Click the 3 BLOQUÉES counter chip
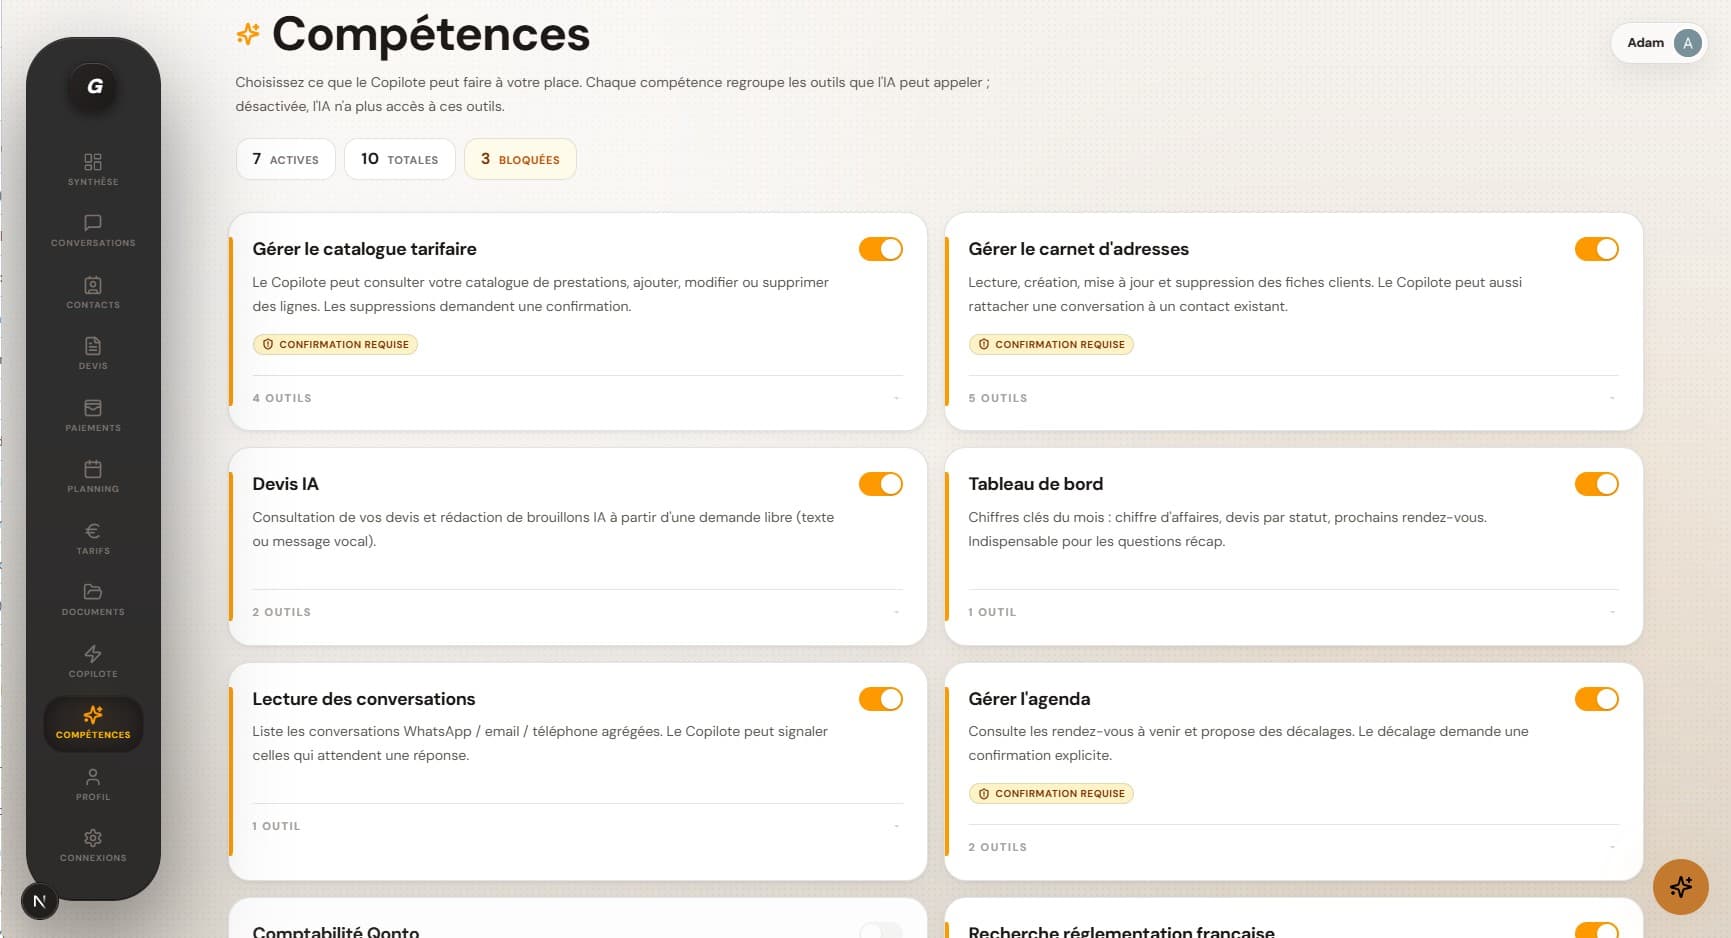Screen dimensions: 1731x938 (x=520, y=159)
